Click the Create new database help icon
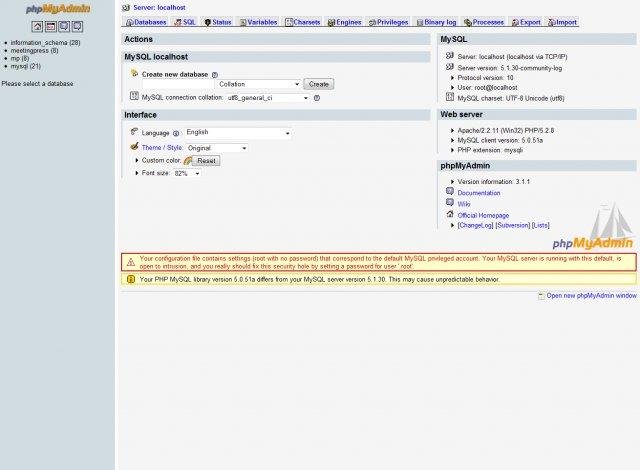 pos(215,75)
